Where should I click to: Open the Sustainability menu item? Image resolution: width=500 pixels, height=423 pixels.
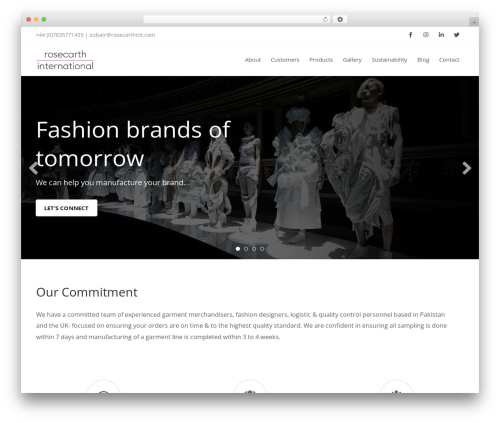389,60
